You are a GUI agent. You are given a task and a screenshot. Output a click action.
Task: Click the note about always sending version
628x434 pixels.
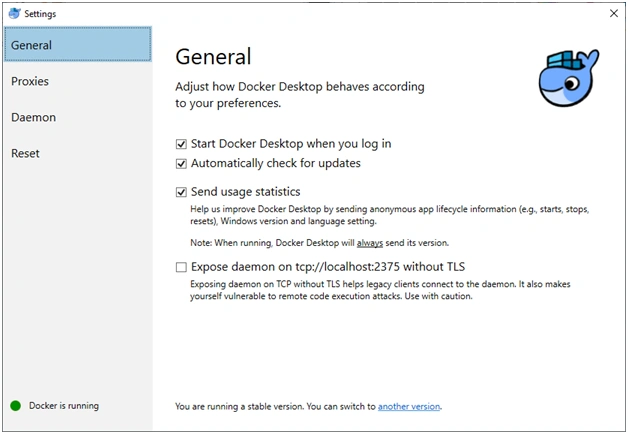click(320, 243)
